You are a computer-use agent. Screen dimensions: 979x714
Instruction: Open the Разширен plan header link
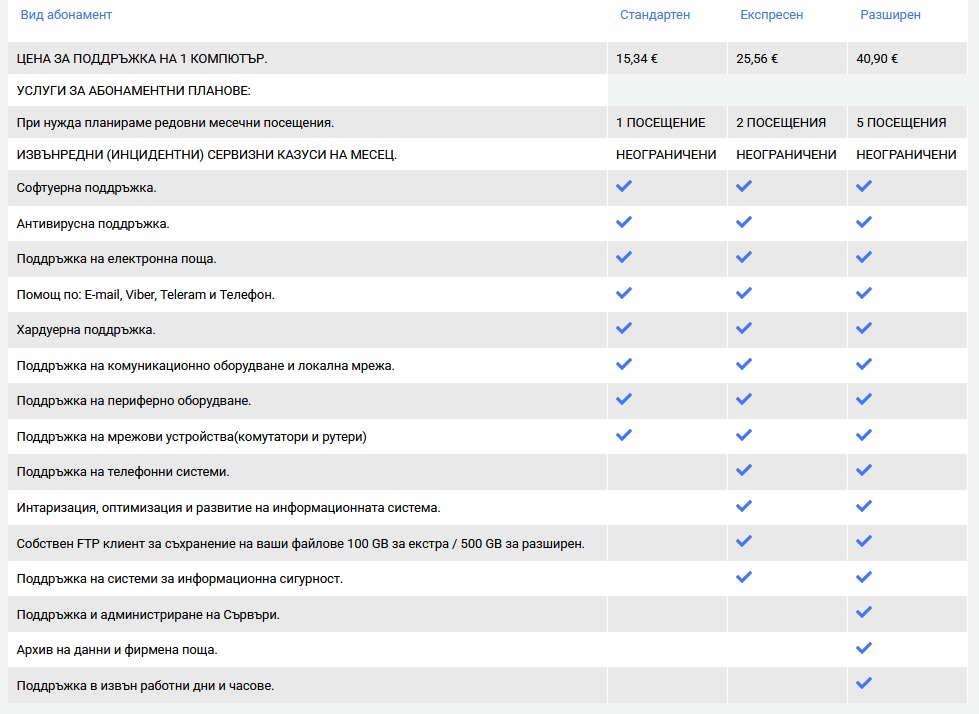coord(890,15)
